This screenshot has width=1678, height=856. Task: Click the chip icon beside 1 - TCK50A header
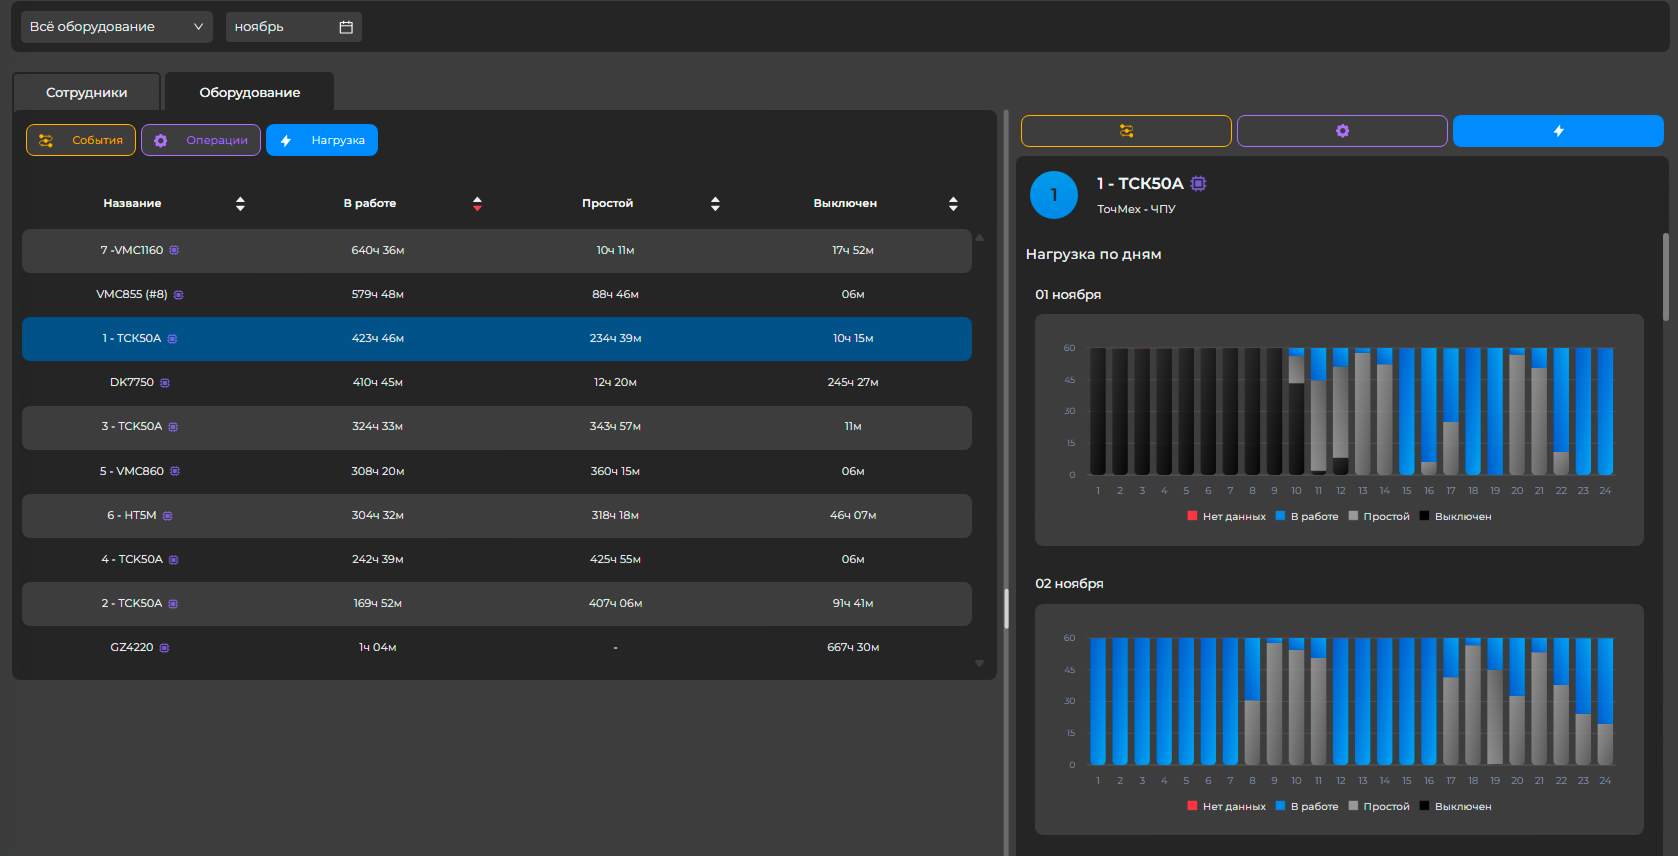[x=1198, y=183]
